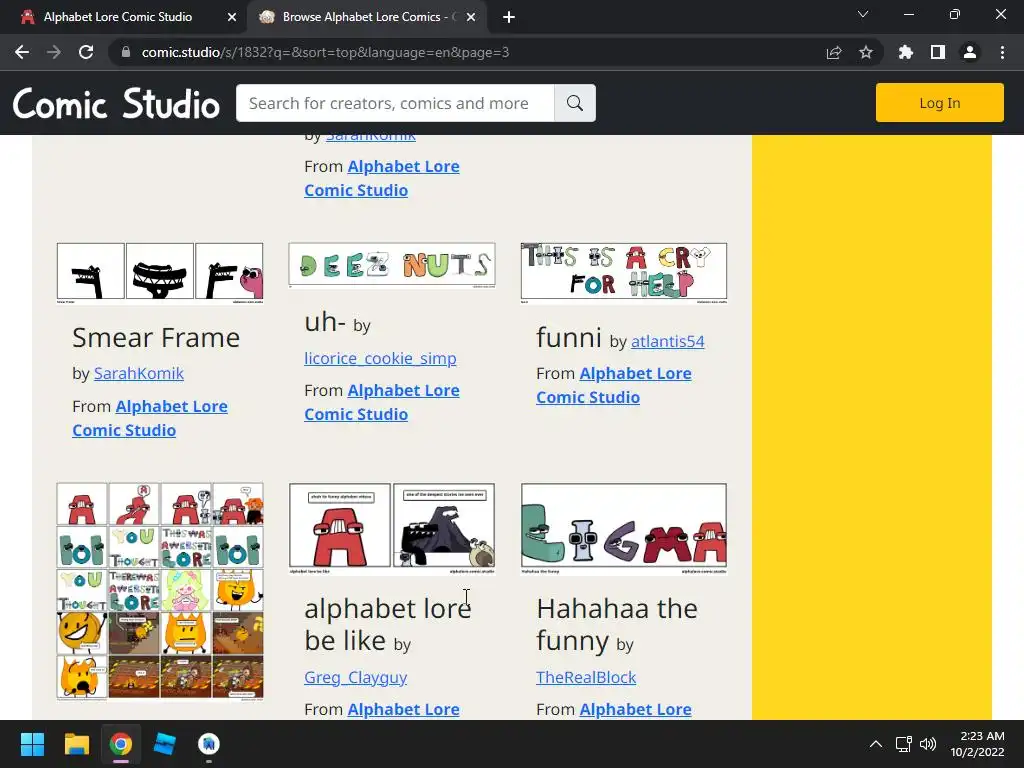The height and width of the screenshot is (768, 1024).
Task: Click the Chrome taskbar icon
Action: [x=120, y=744]
